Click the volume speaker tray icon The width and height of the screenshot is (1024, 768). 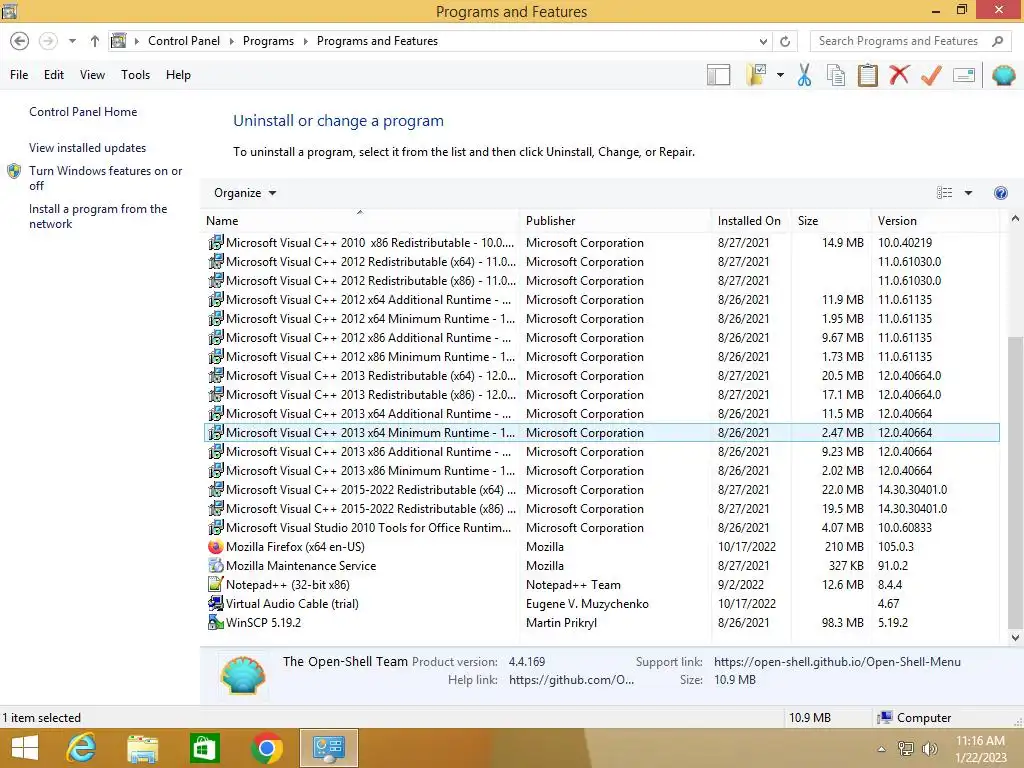tap(929, 749)
